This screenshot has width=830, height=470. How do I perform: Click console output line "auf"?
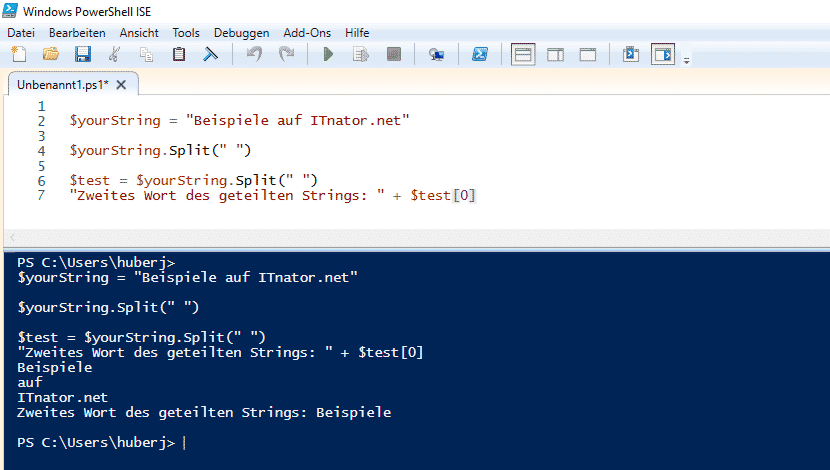point(30,383)
